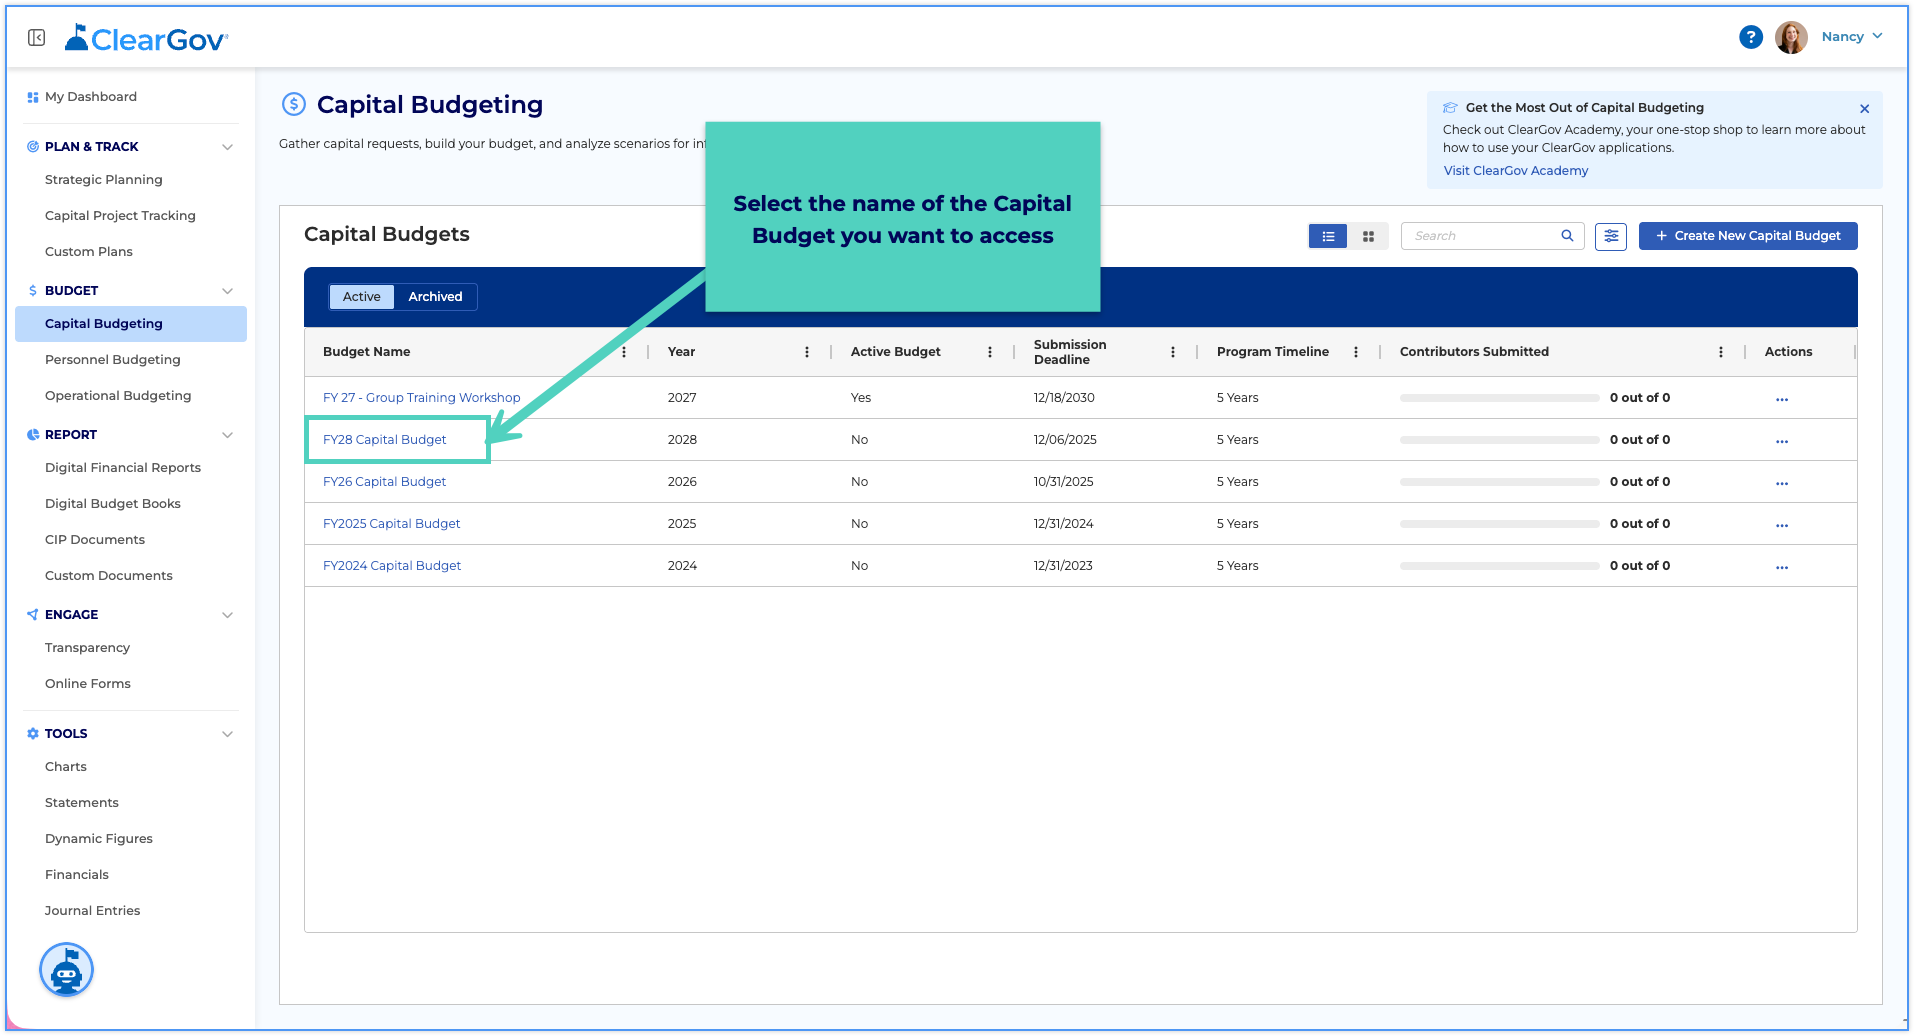The image size is (1914, 1036).
Task: Collapse the ENGAGE section chevron
Action: tap(227, 615)
